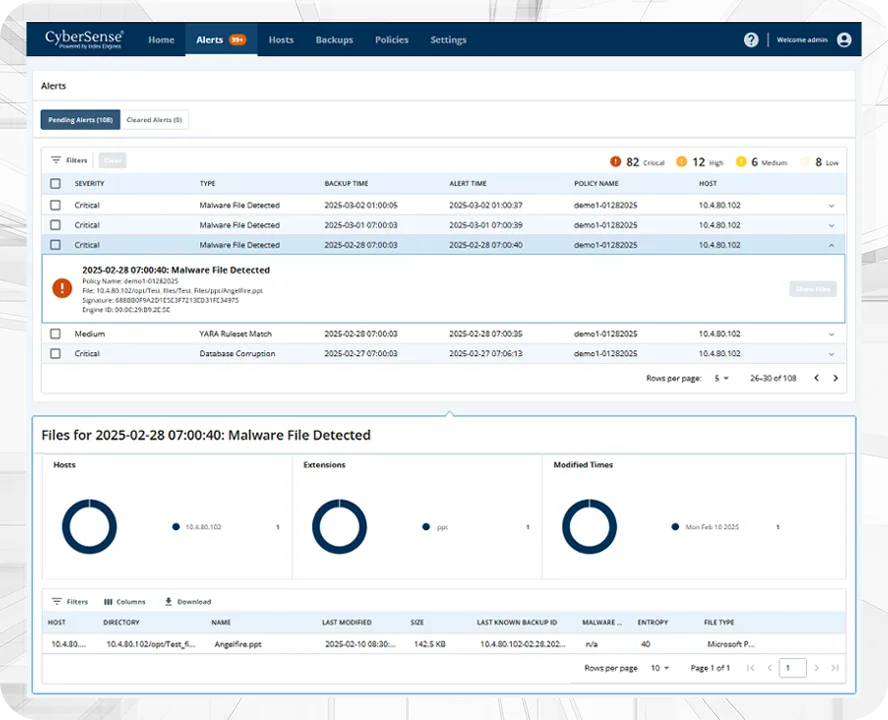Switch to the Cleared Alerts tab
Image resolution: width=888 pixels, height=720 pixels.
(154, 120)
